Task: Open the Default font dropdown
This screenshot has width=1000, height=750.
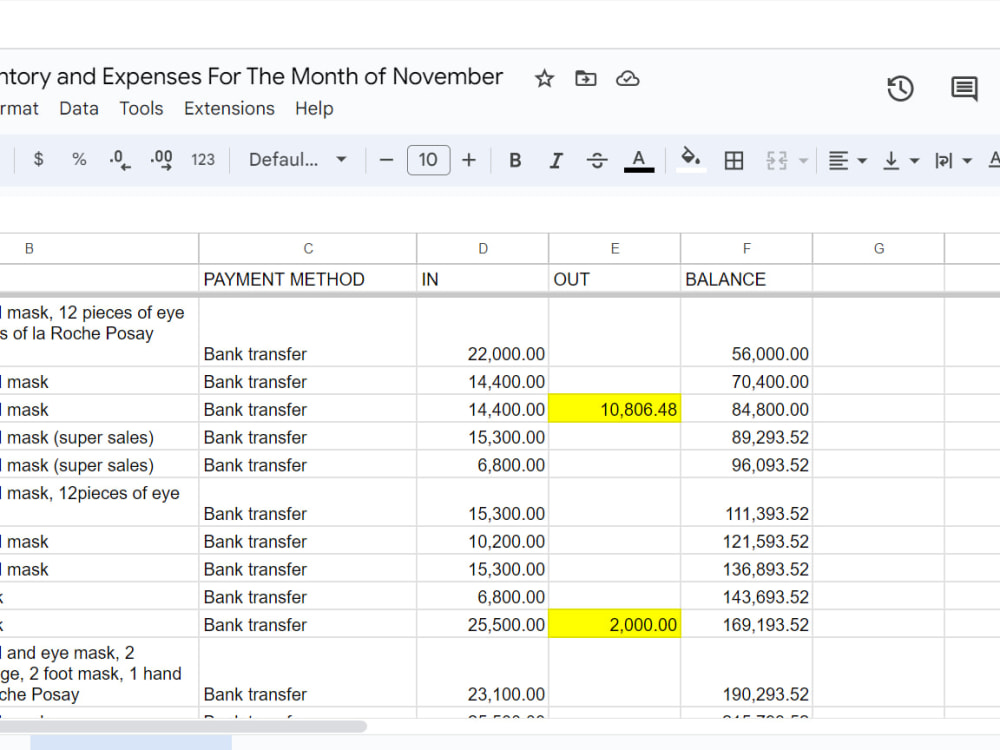Action: coord(298,159)
